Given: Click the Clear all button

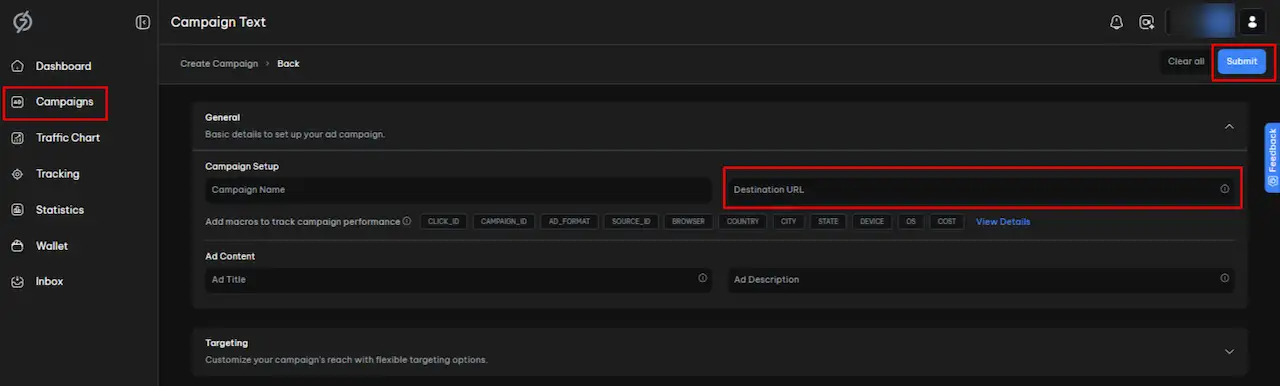Looking at the screenshot, I should tap(1186, 62).
